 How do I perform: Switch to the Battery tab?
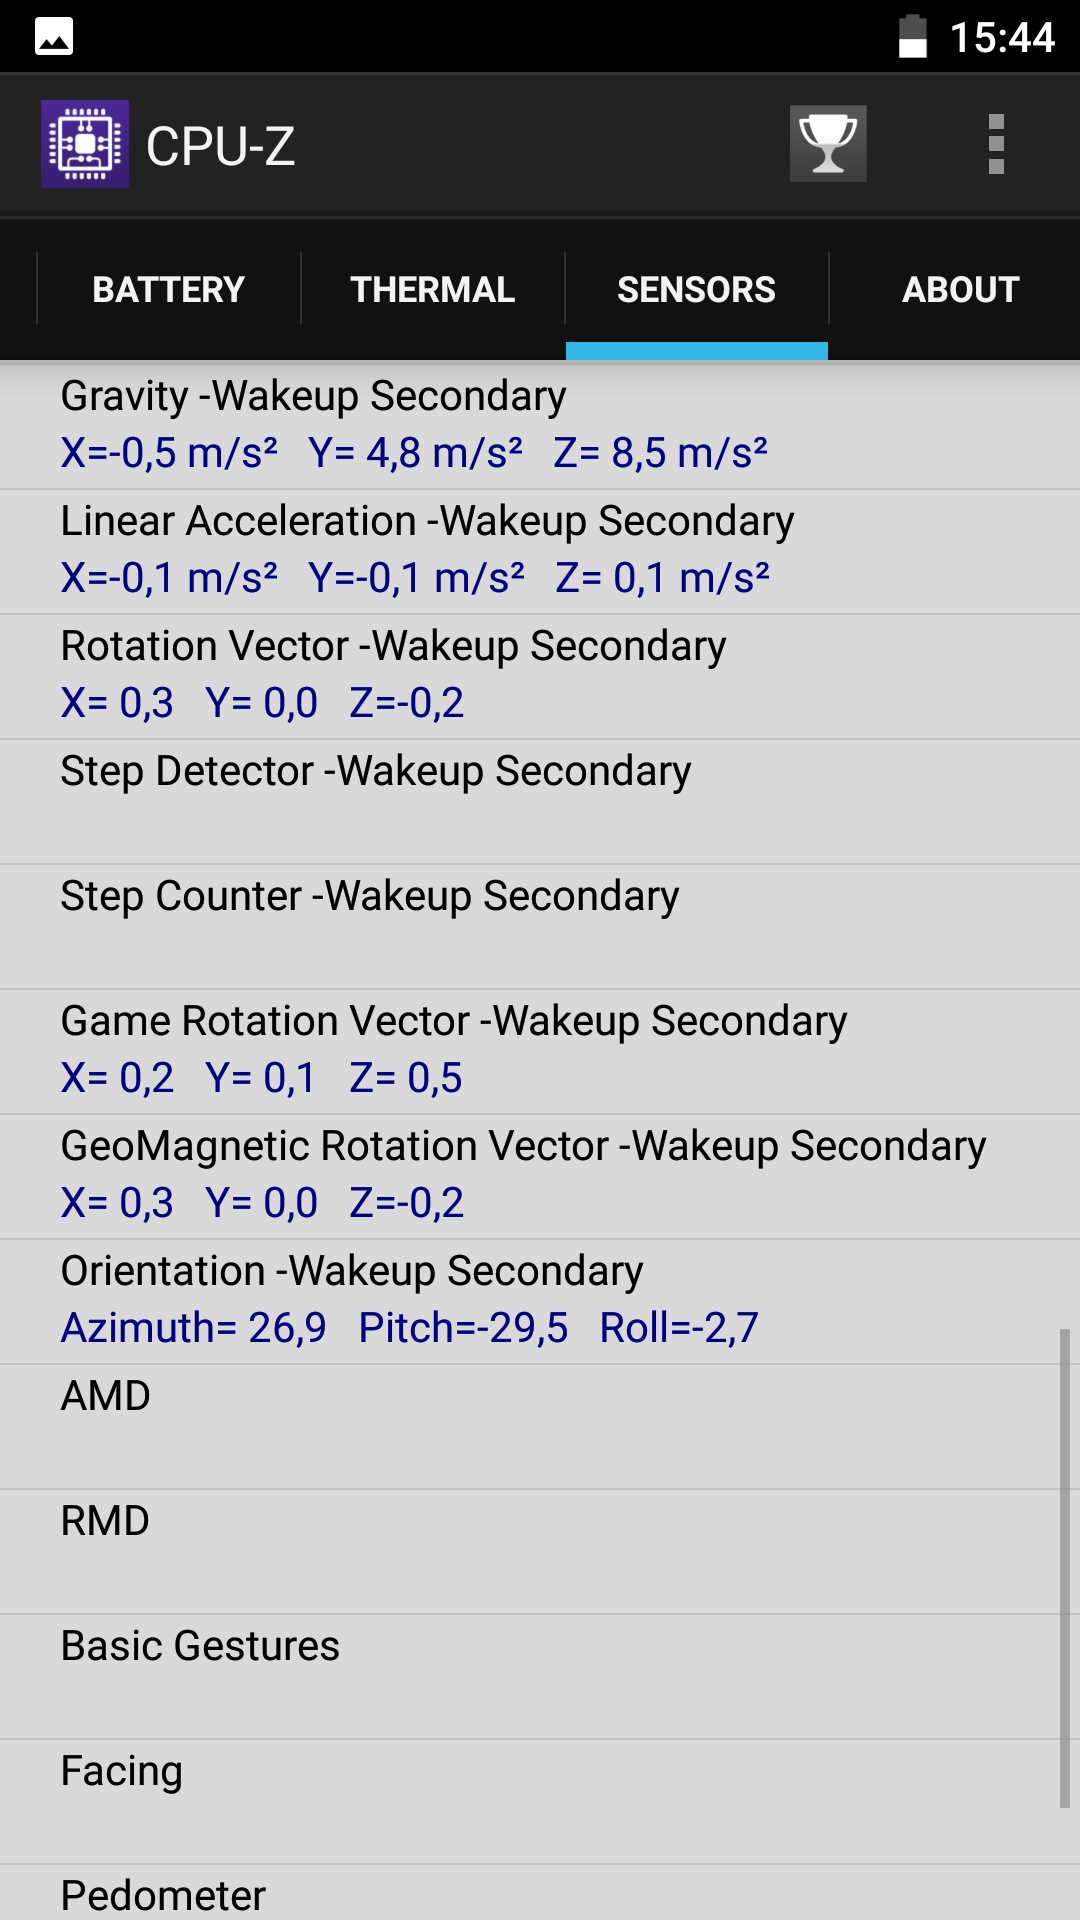click(x=169, y=289)
